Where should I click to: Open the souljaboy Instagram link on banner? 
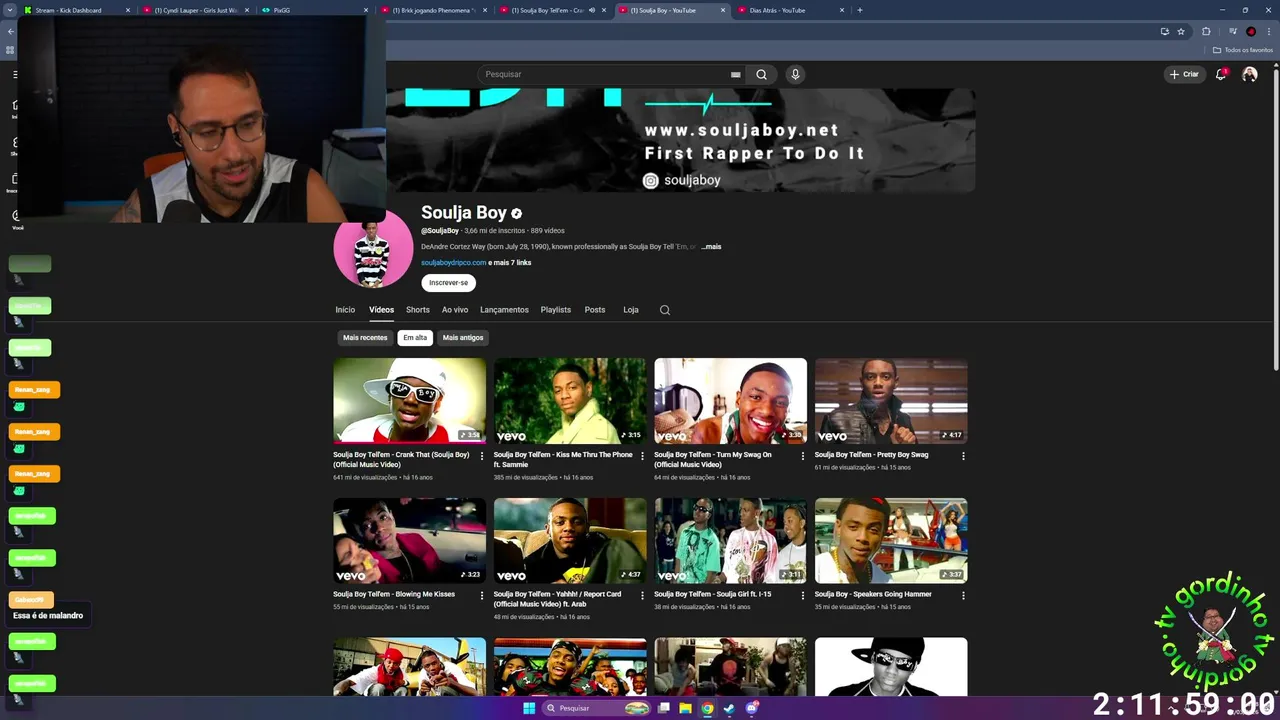682,180
